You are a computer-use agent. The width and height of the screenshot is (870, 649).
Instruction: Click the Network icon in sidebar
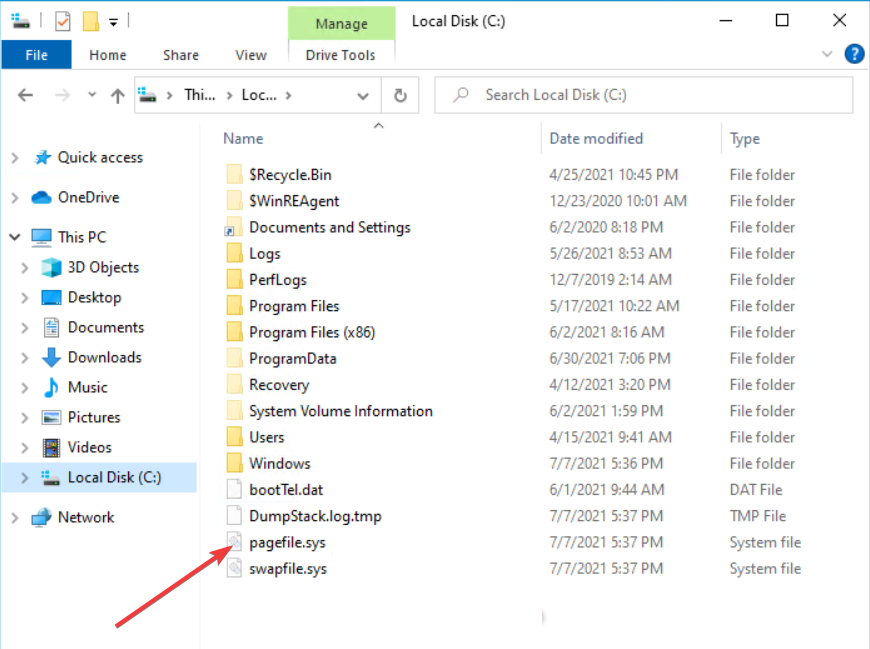(42, 518)
